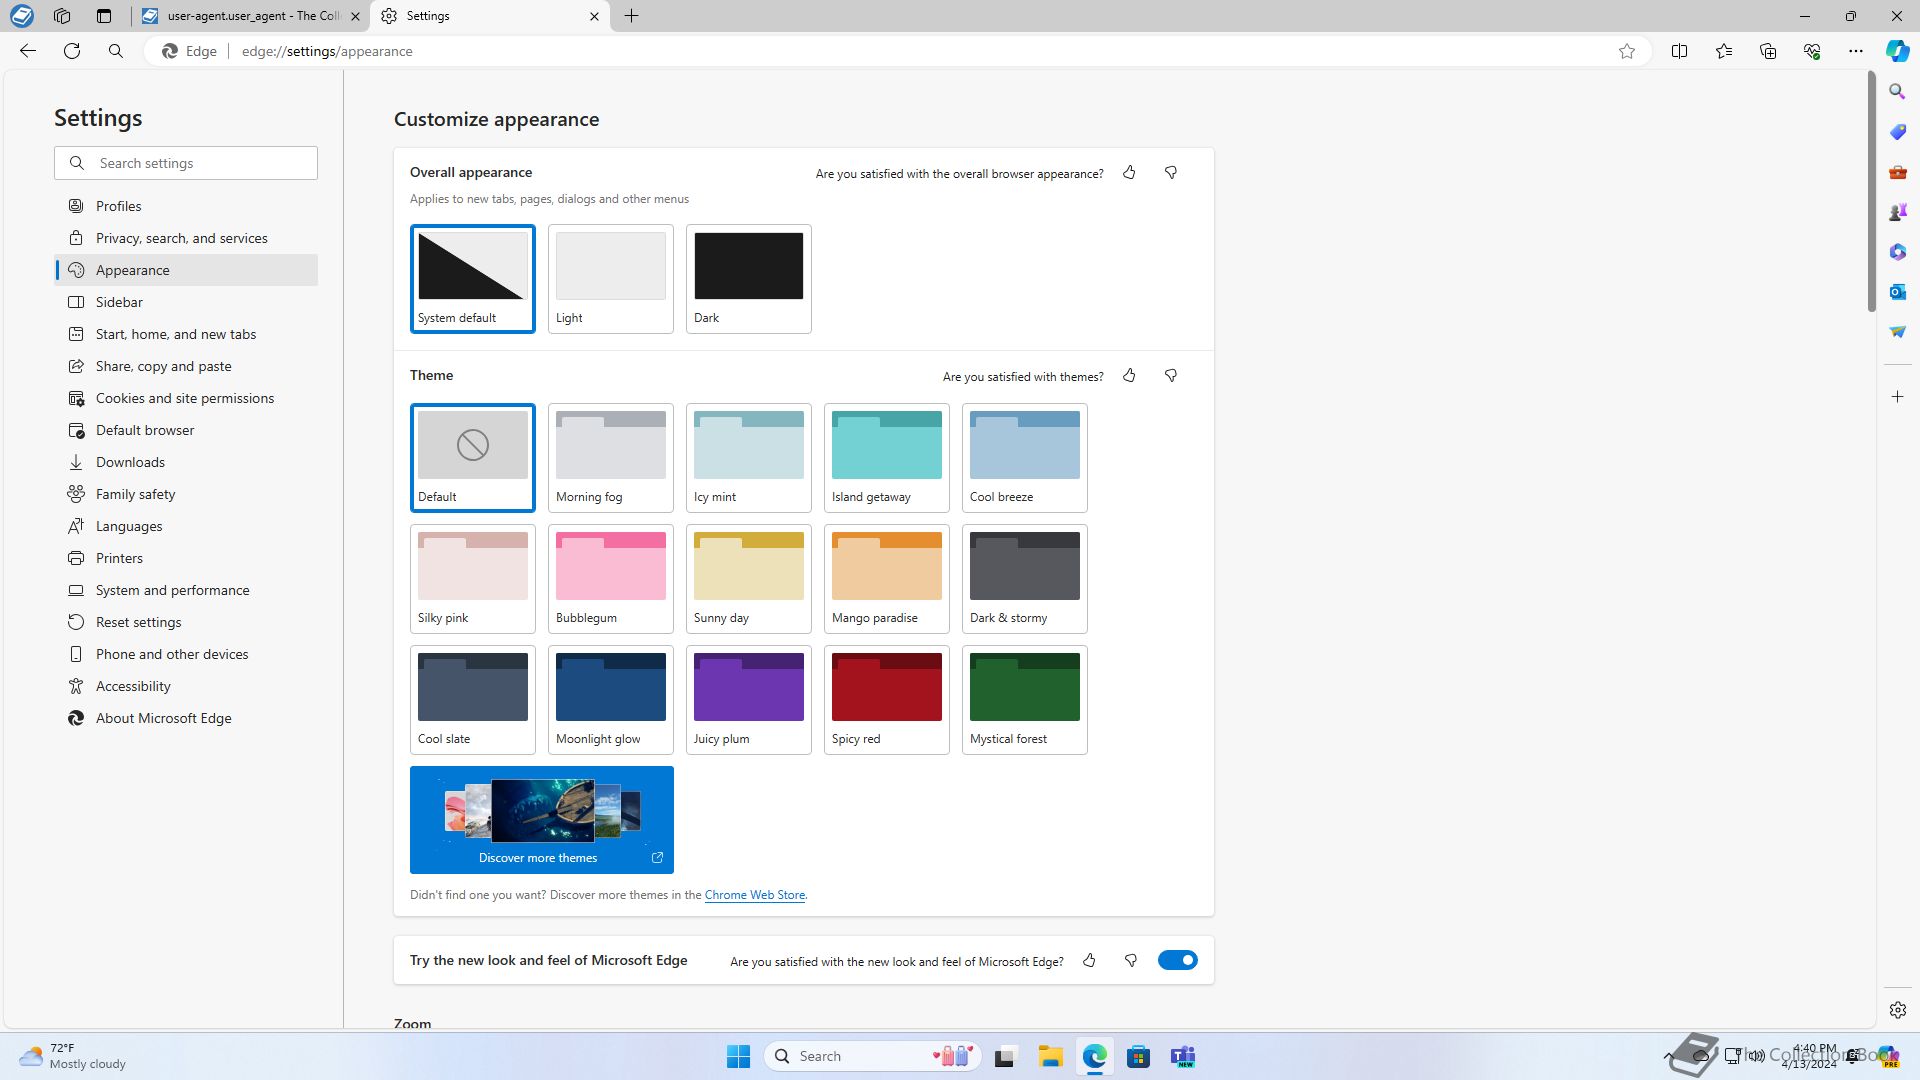Pick the Mango paradise theme
The width and height of the screenshot is (1920, 1080).
click(x=887, y=578)
